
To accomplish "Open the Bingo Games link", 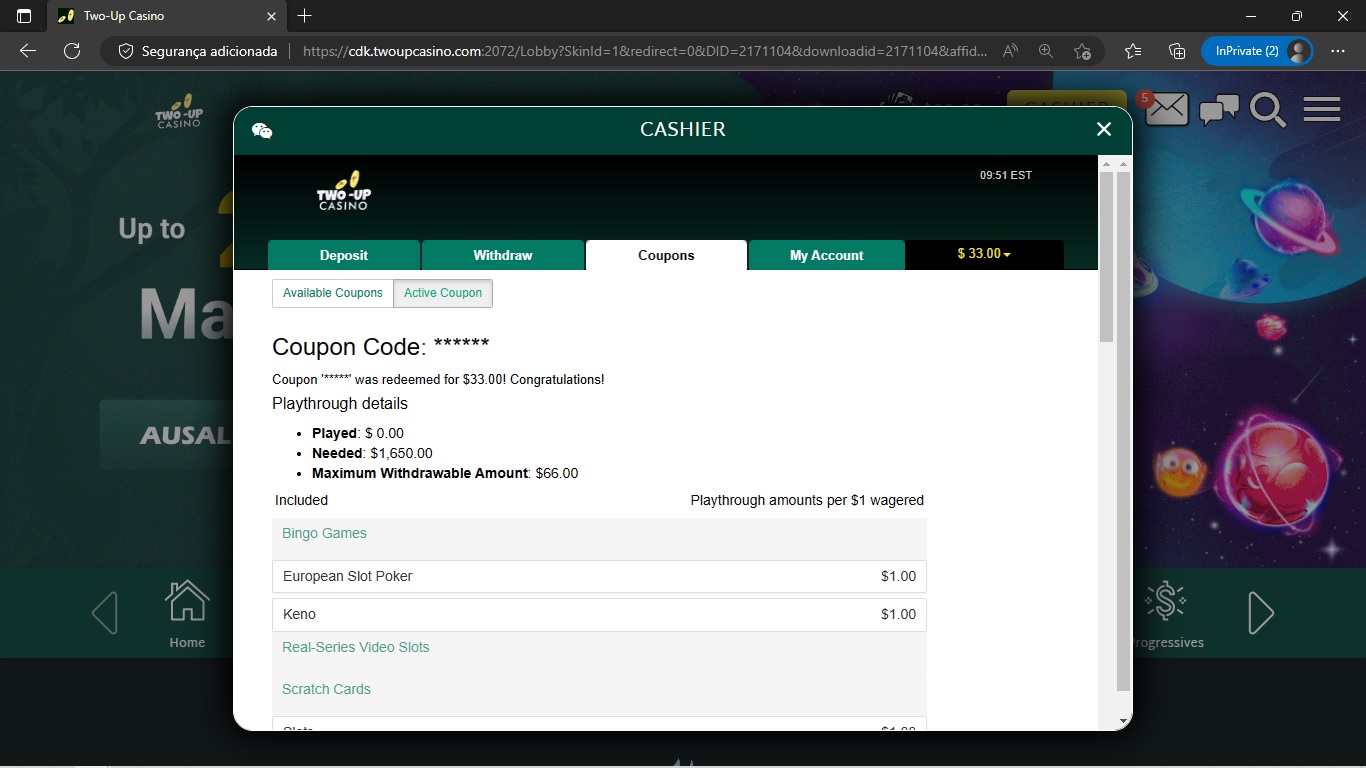I will pyautogui.click(x=324, y=533).
